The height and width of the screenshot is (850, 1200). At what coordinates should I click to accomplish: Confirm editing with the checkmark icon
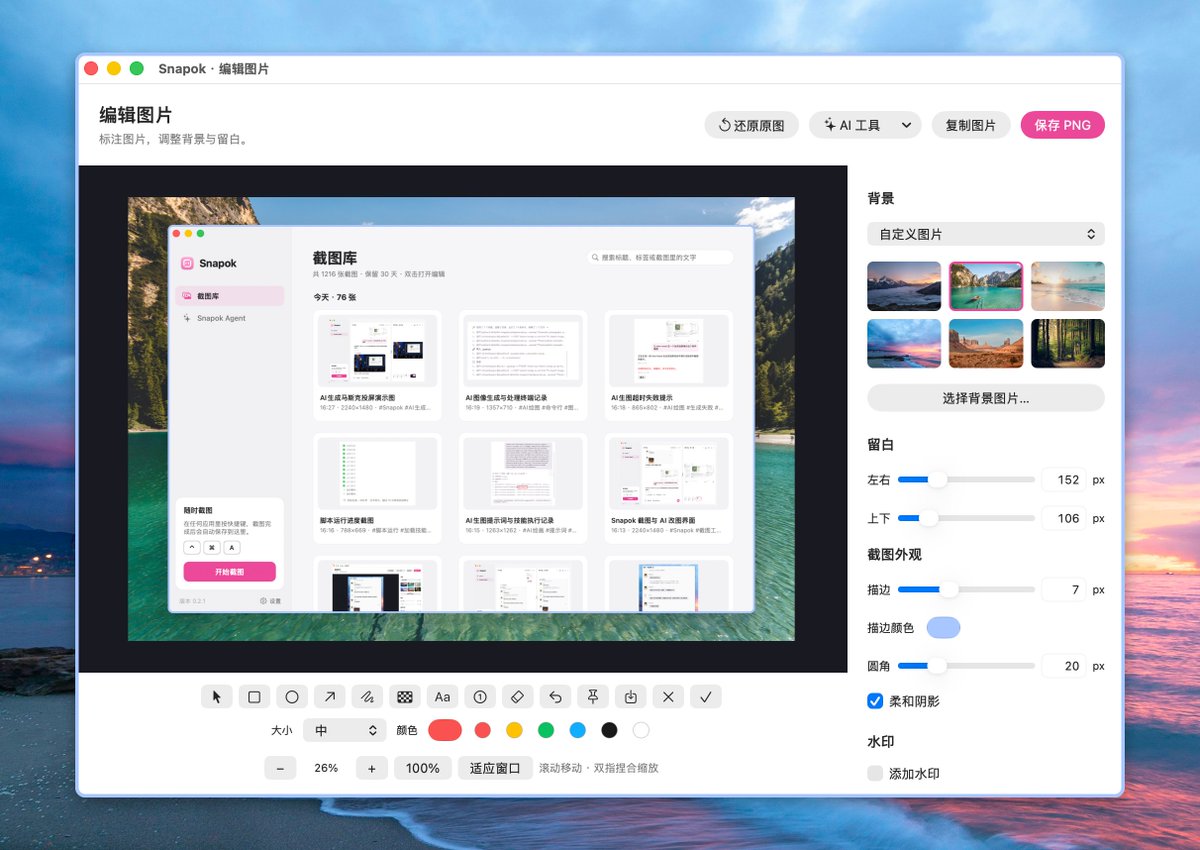click(x=706, y=697)
